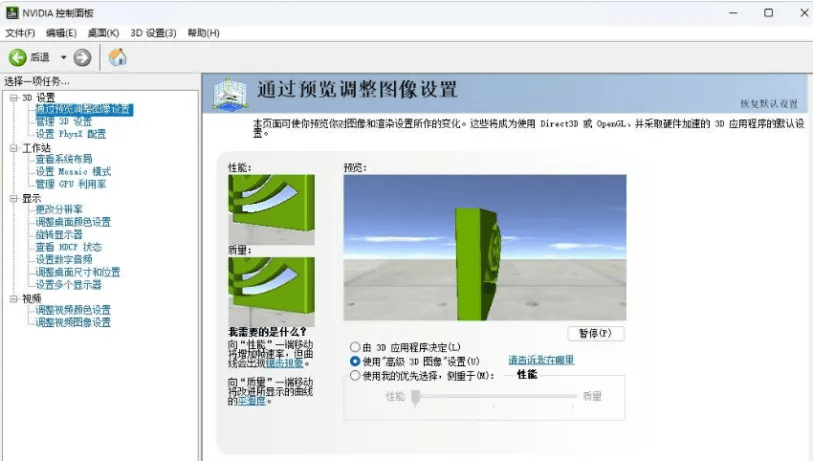Screen dimensions: 813x461
Task: Collapse the 显示 tree node
Action: (14, 199)
